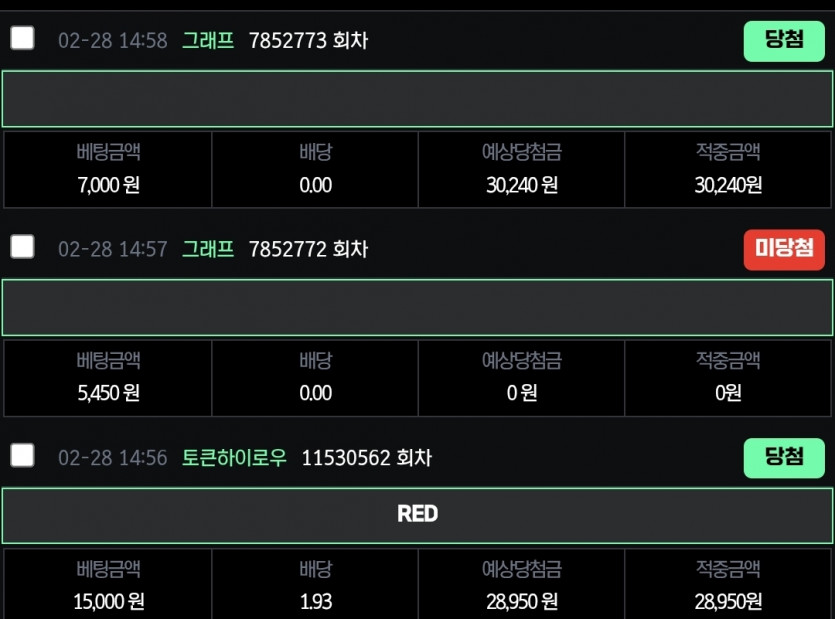Click the empty selection bar under round 7852773

[x=417, y=99]
